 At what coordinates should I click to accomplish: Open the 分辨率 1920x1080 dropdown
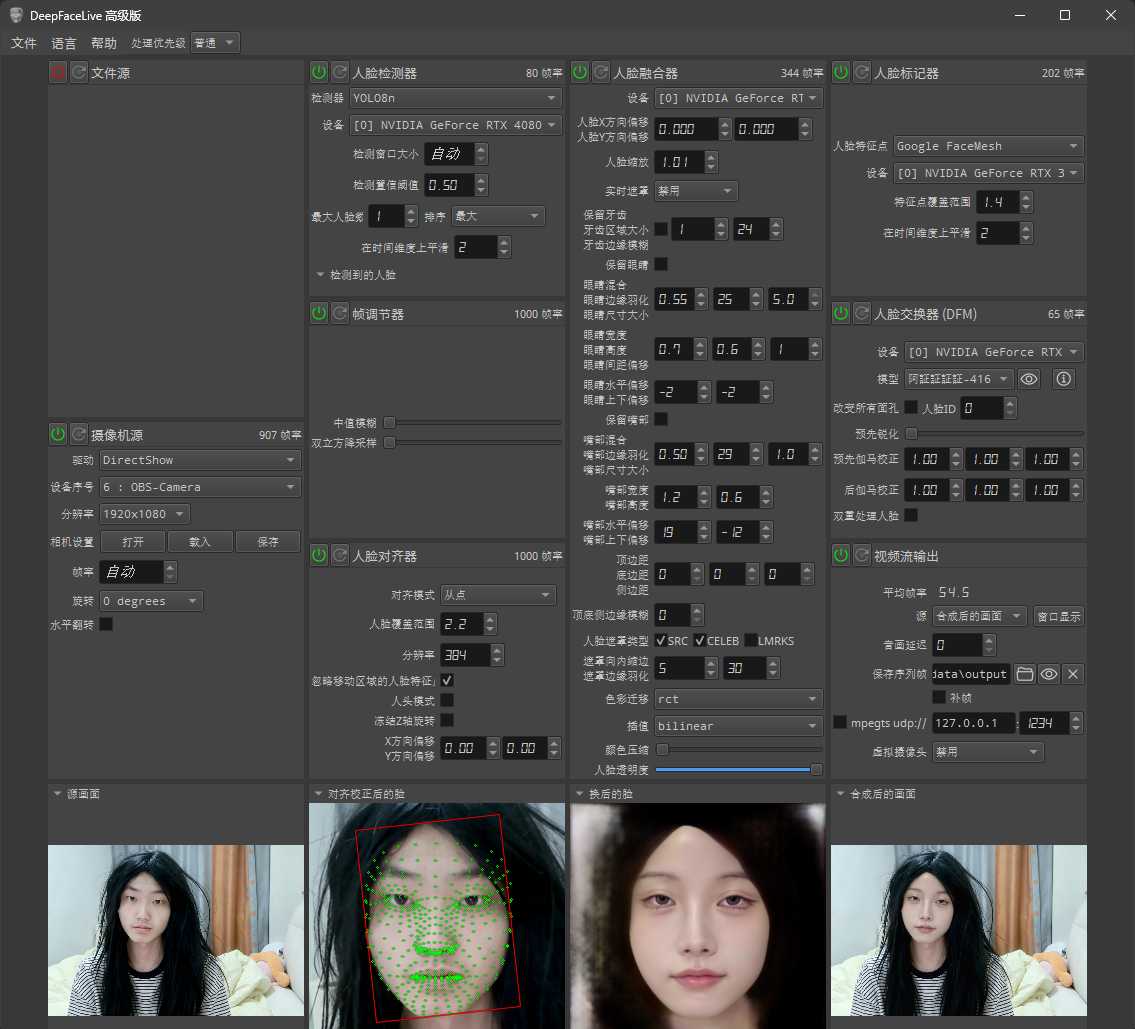pos(145,514)
